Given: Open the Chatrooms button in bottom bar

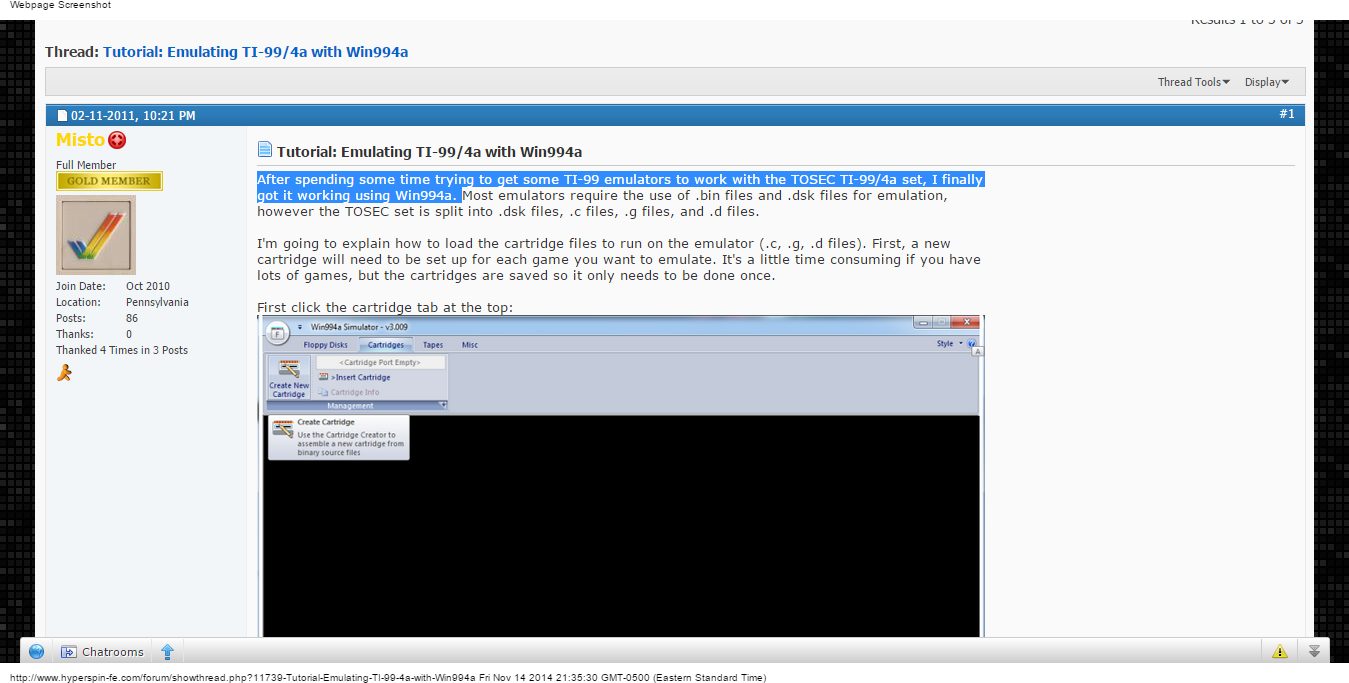Looking at the screenshot, I should coord(103,652).
